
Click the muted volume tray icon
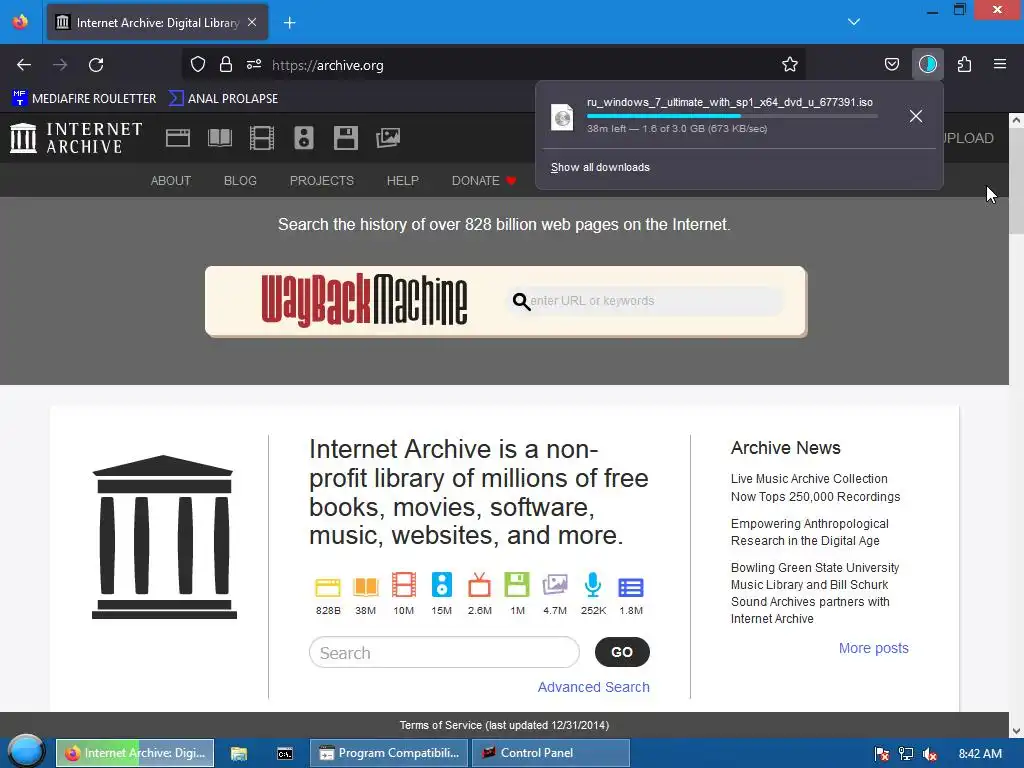930,754
